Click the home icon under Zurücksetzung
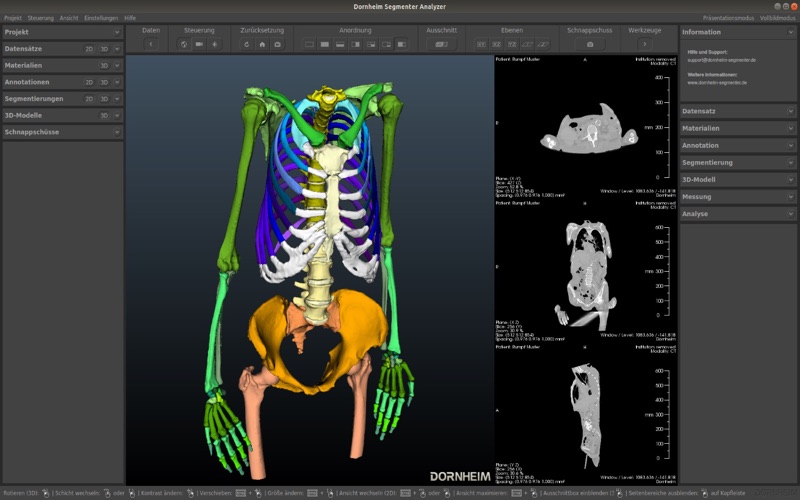 click(262, 44)
